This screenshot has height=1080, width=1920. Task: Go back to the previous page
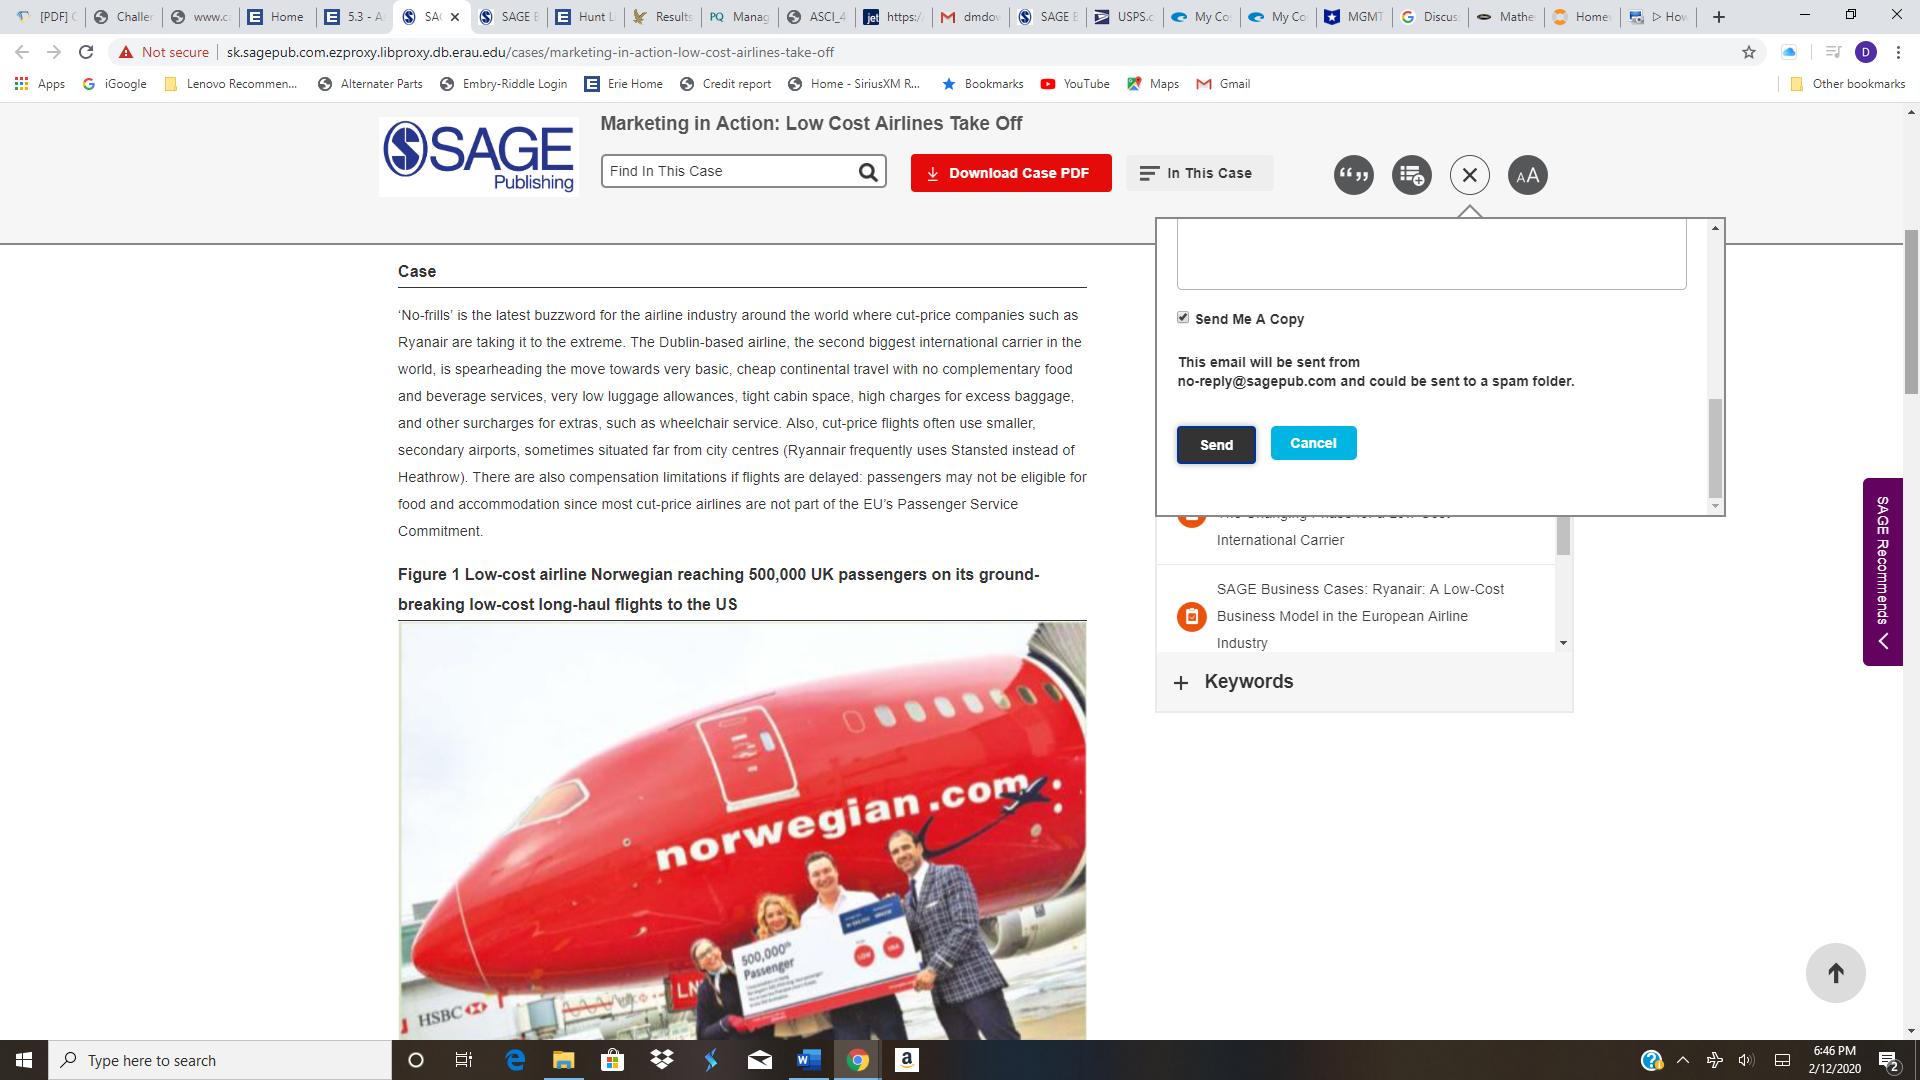pos(22,52)
